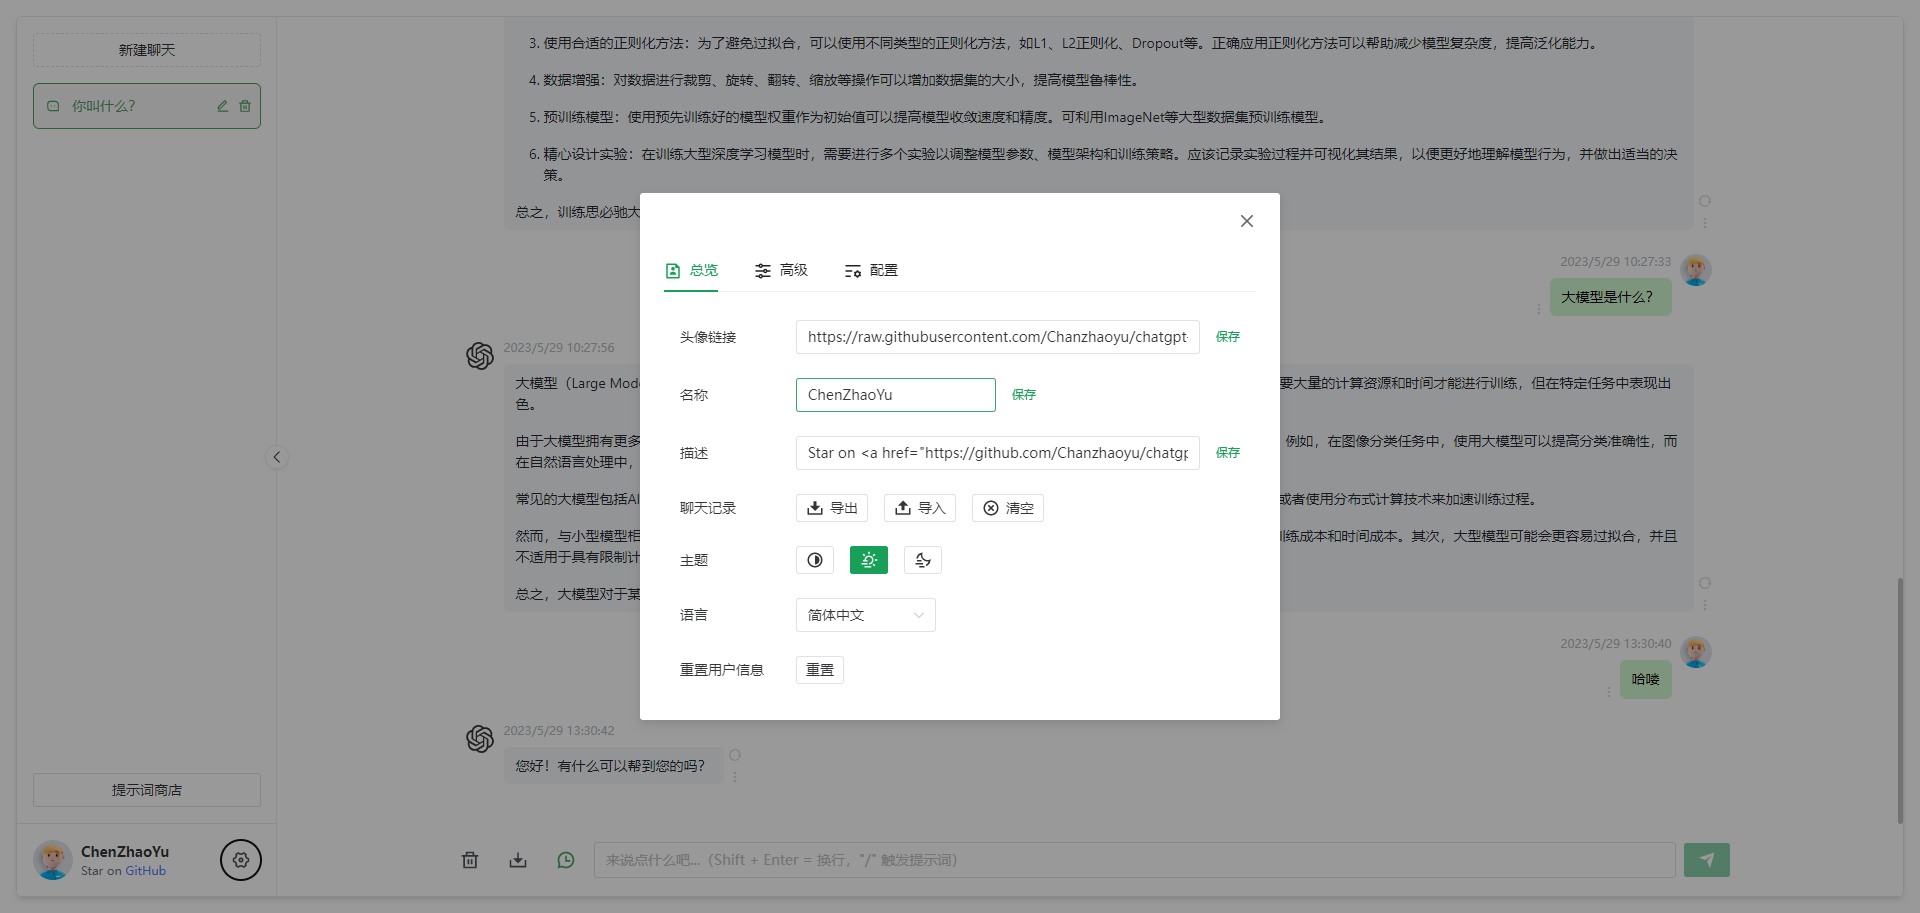Clear chat records with 清空 button
The height and width of the screenshot is (913, 1920).
pyautogui.click(x=1008, y=508)
